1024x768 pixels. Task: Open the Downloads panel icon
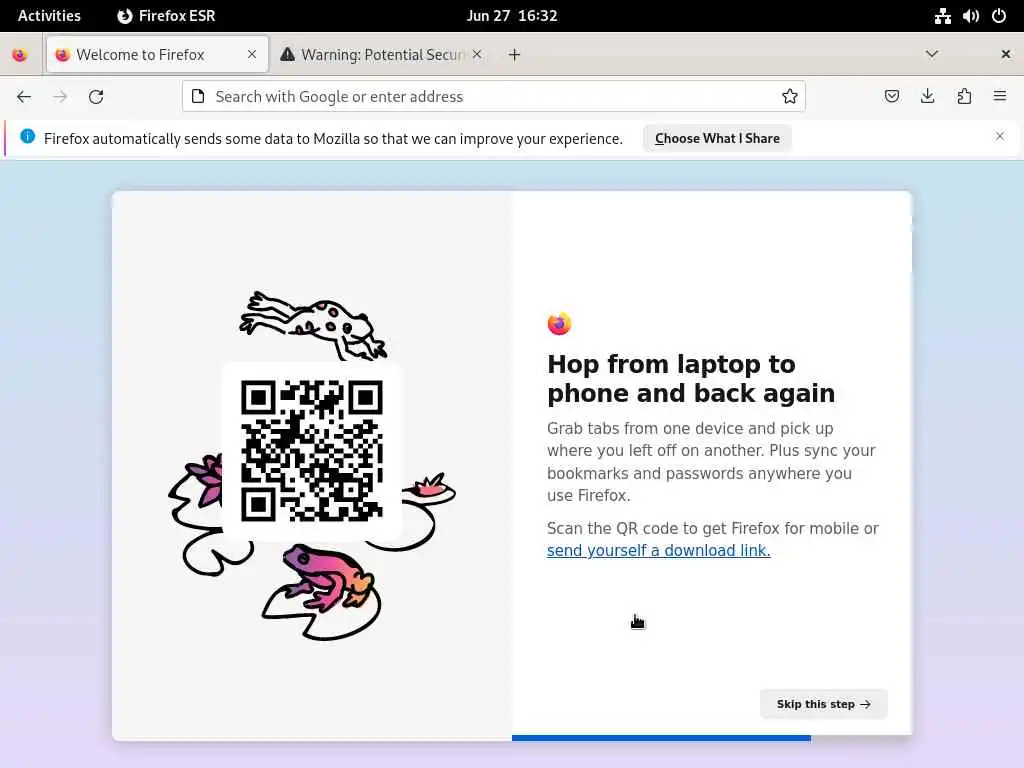point(927,97)
